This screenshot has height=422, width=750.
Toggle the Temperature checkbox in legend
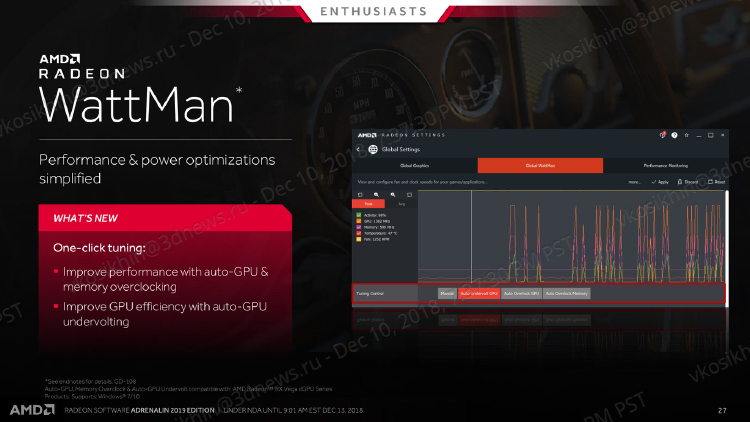click(x=357, y=232)
